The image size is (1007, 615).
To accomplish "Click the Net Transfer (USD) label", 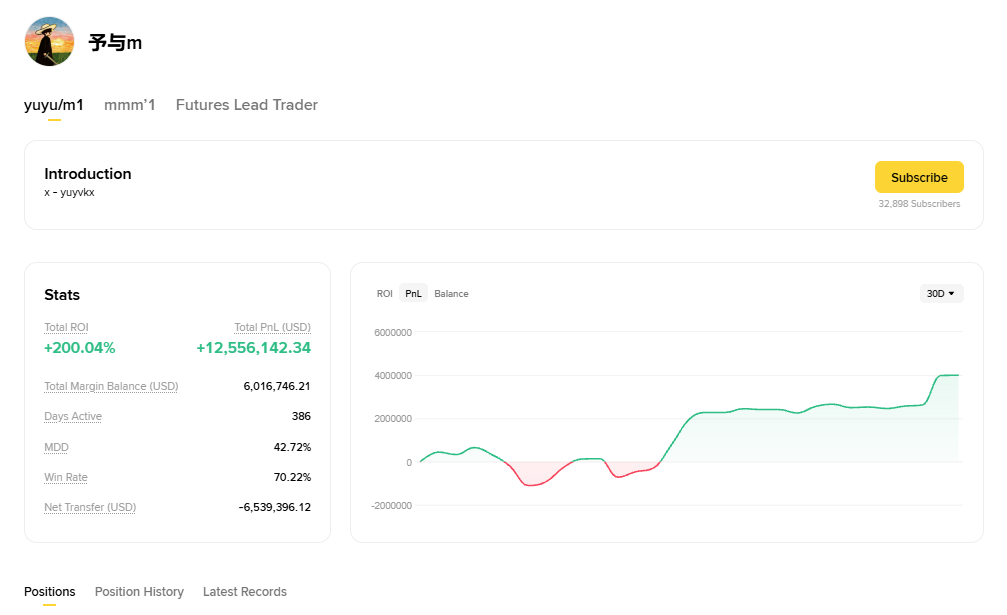I will 90,507.
